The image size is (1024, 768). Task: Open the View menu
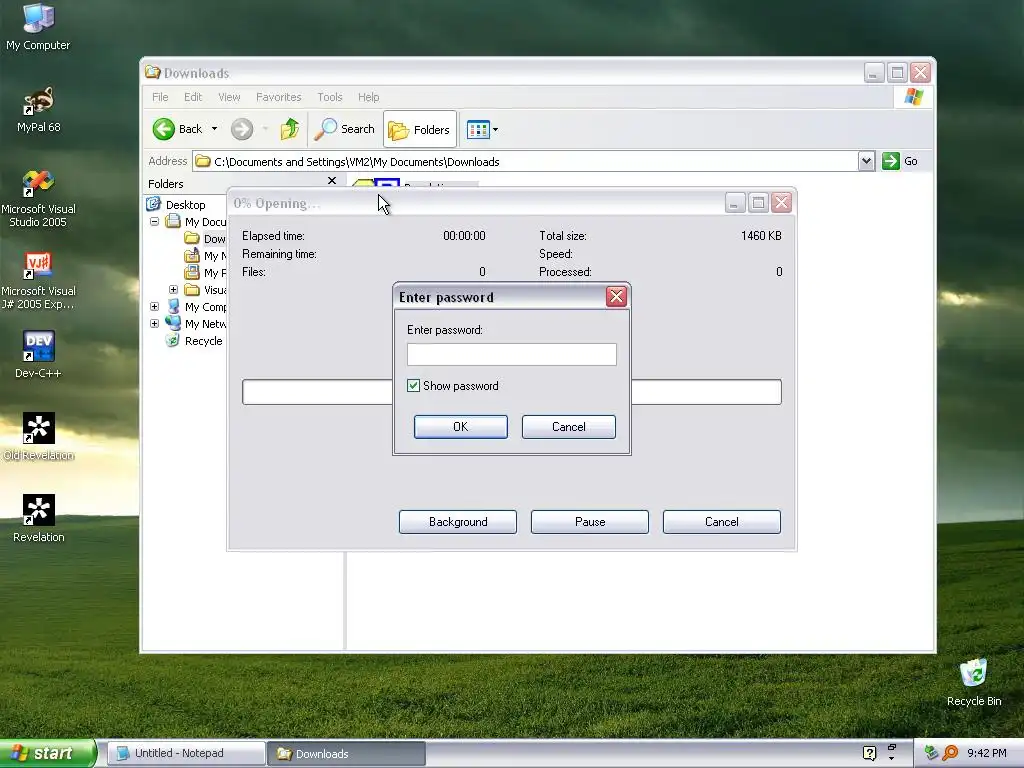229,97
